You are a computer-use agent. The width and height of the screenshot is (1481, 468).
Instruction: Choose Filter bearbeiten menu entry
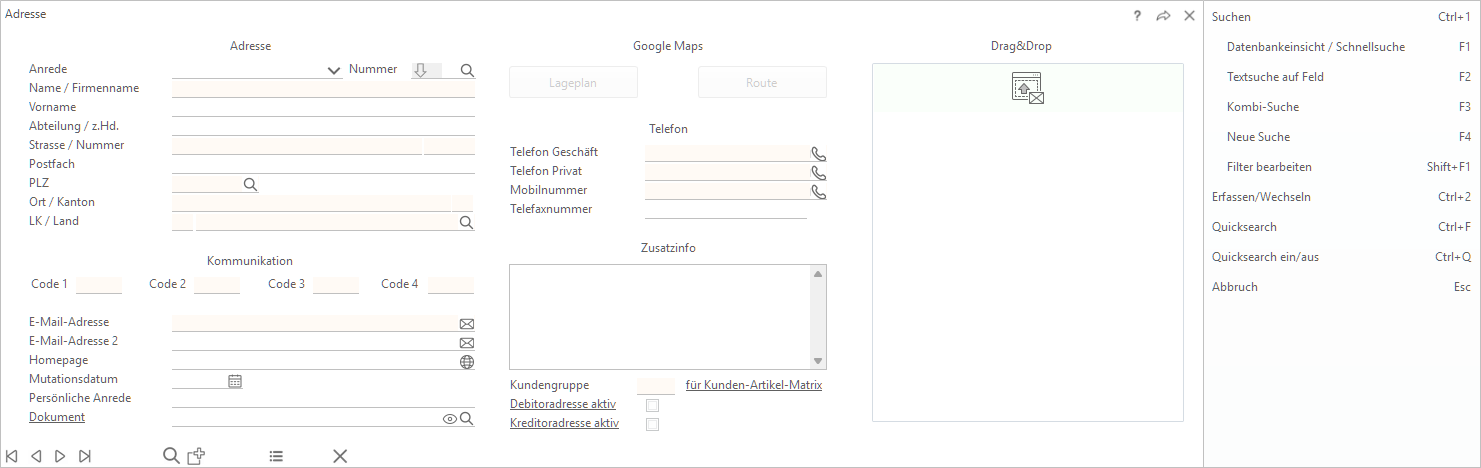coord(1268,167)
